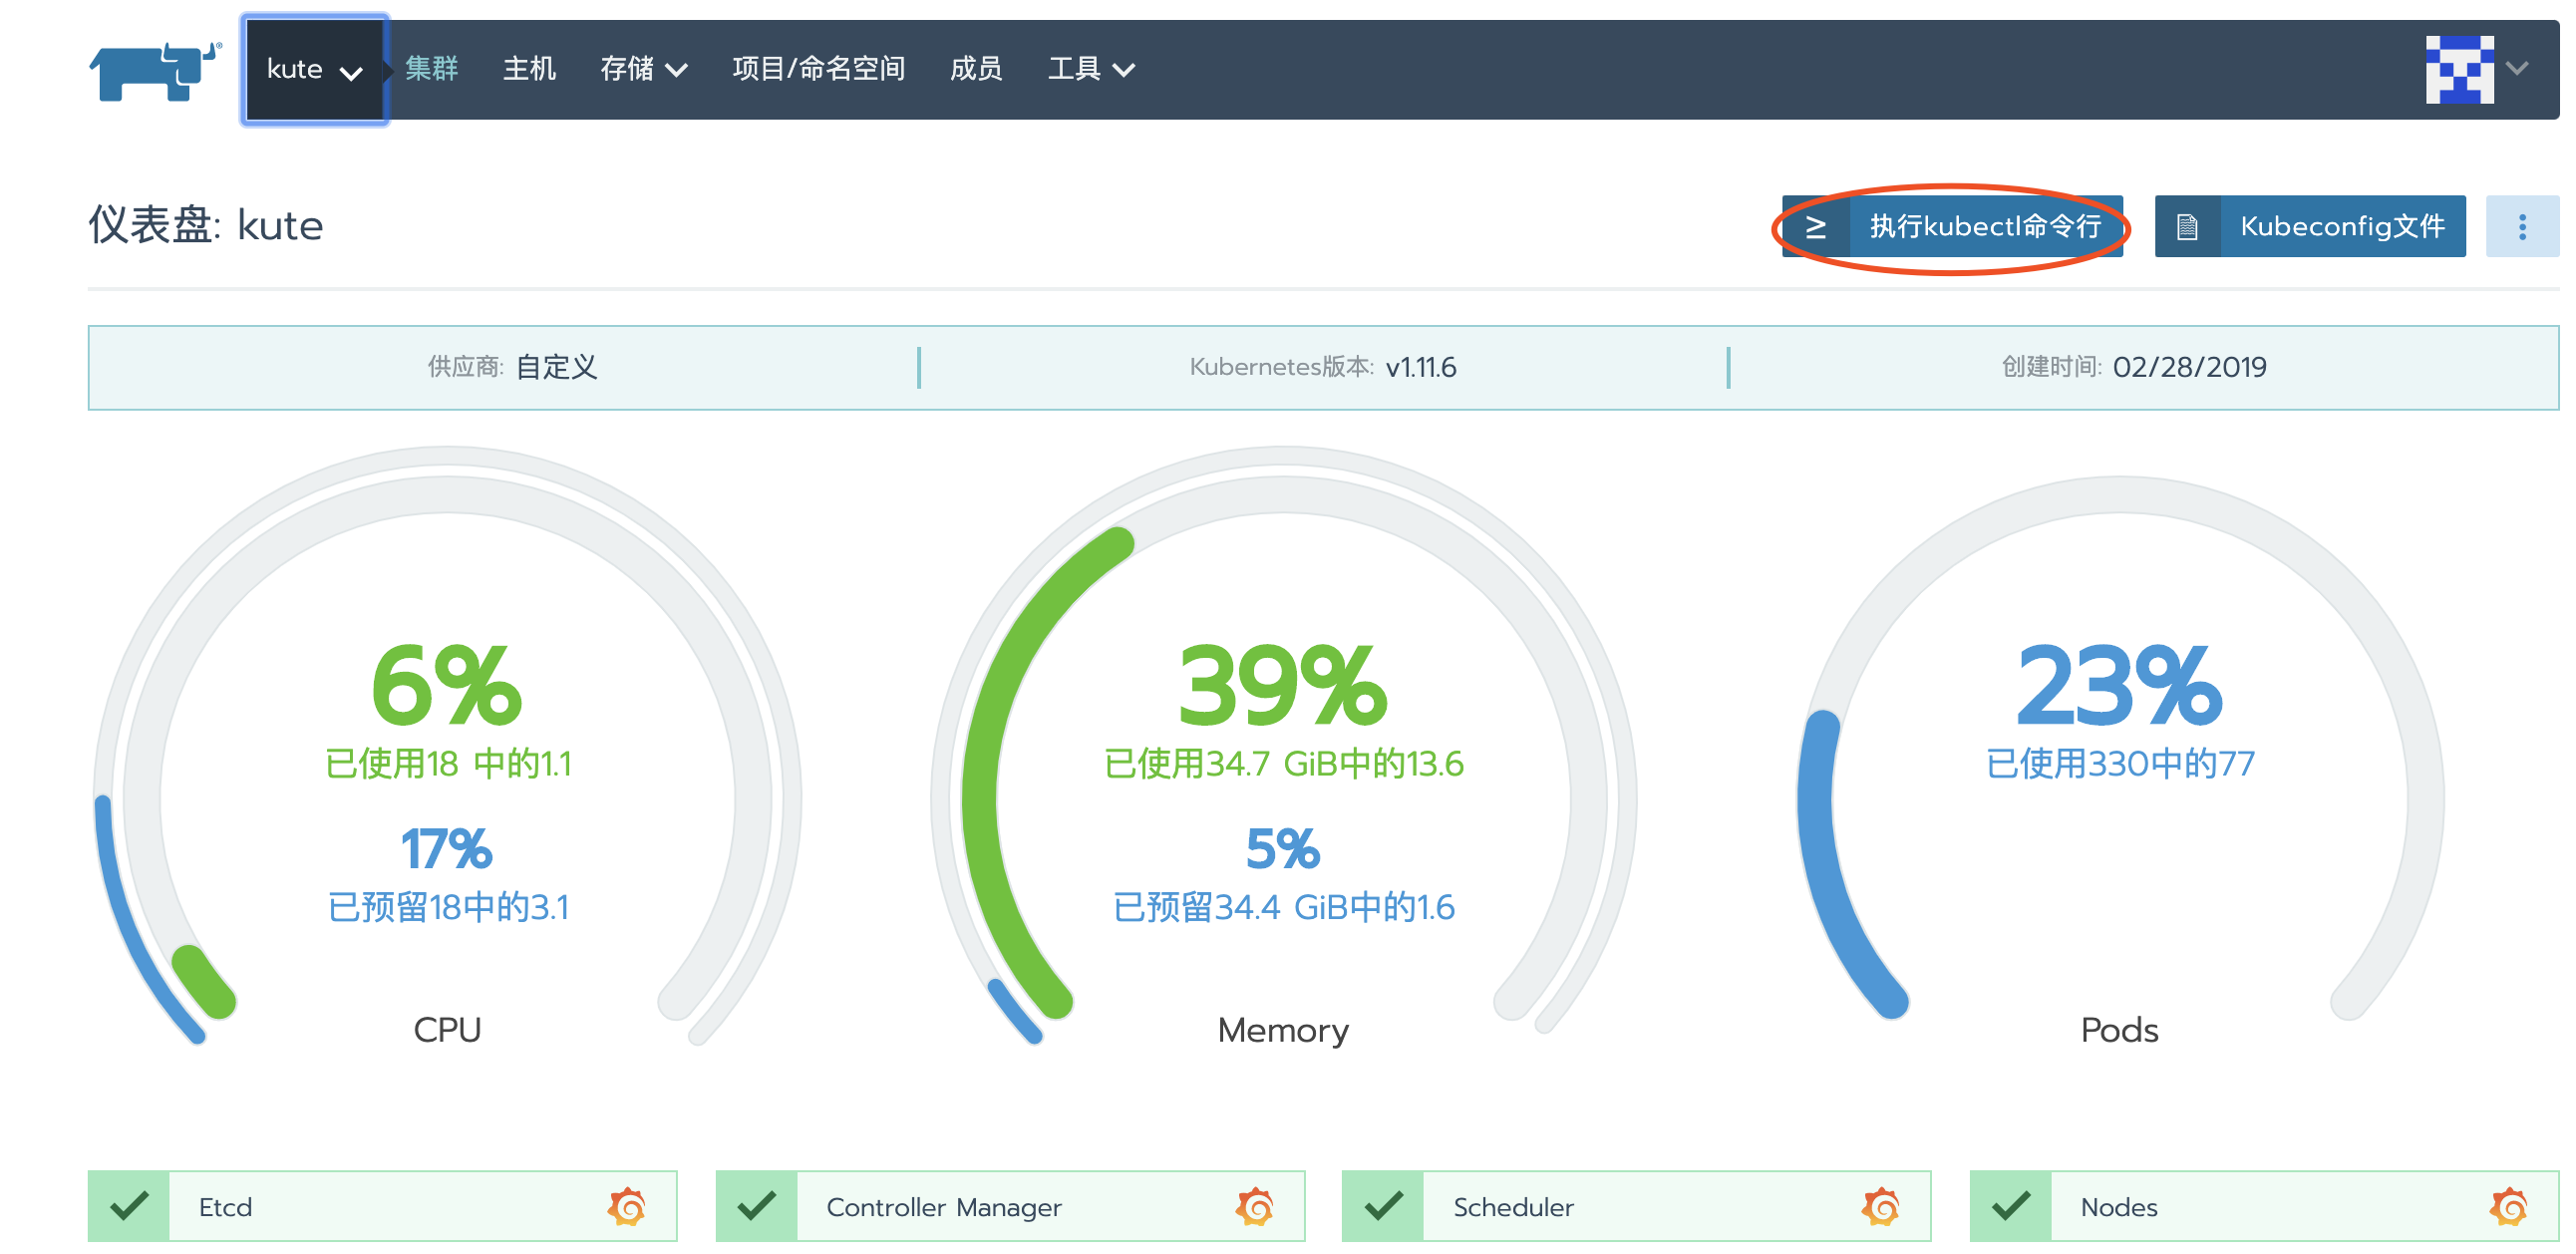Open the Grafana metrics for Scheduler
Image resolution: width=2576 pixels, height=1254 pixels.
(1880, 1206)
